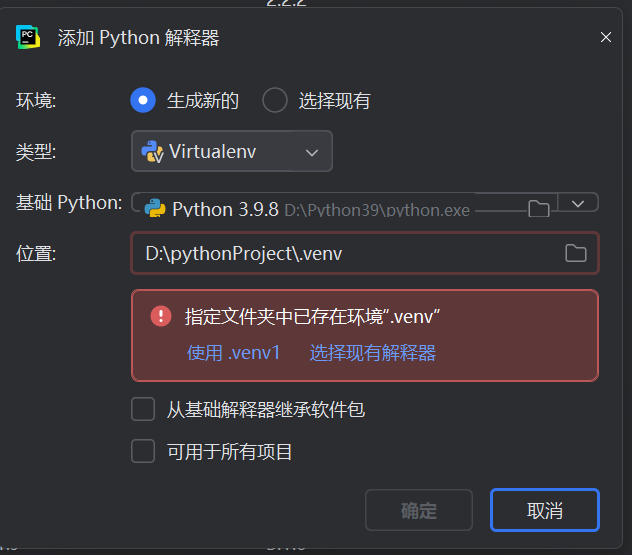Close the 添加 Python 解释器 dialog
This screenshot has height=555, width=632.
coord(606,37)
